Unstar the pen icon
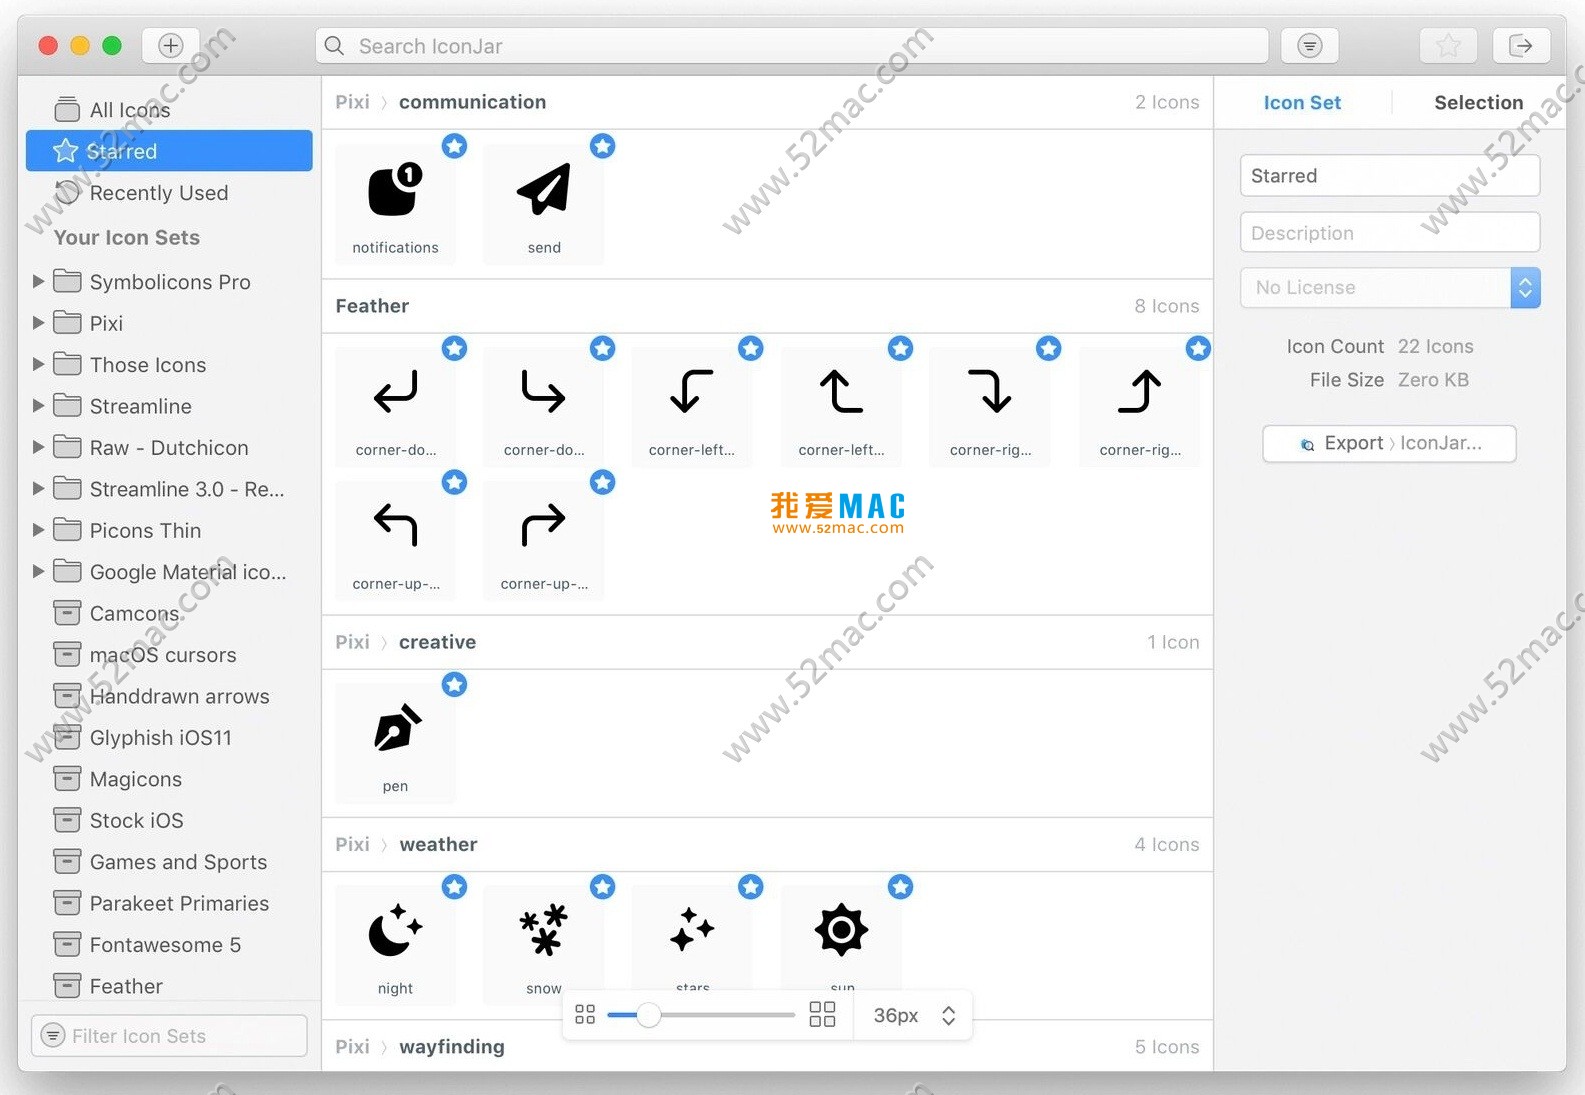 (x=455, y=684)
